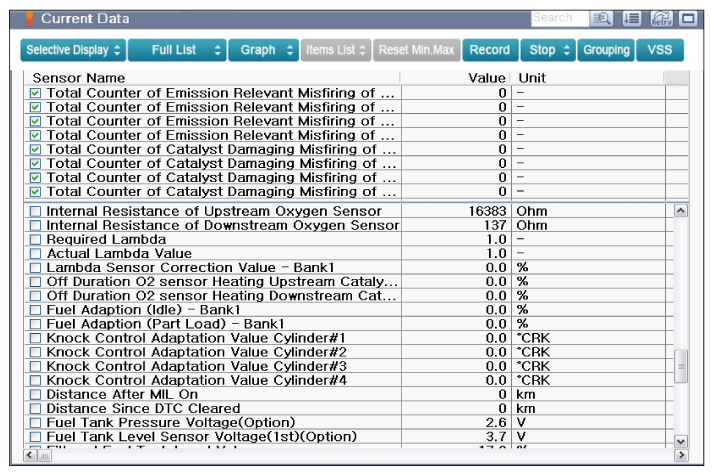The width and height of the screenshot is (714, 475).
Task: Open the Full List dropdown
Action: tap(178, 50)
